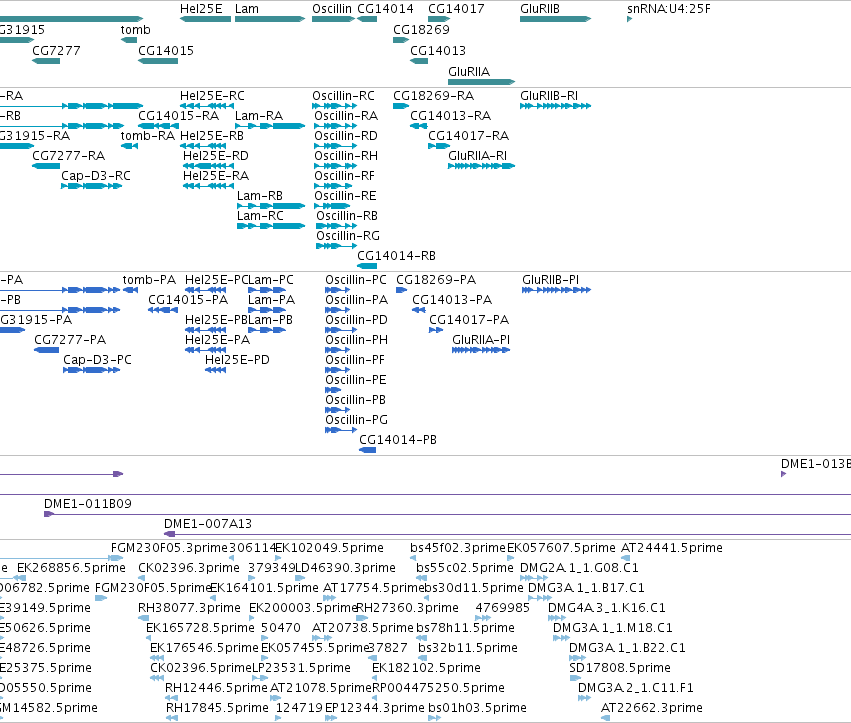The width and height of the screenshot is (851, 723).
Task: Click the tomb-RA transcript label
Action: 148,136
